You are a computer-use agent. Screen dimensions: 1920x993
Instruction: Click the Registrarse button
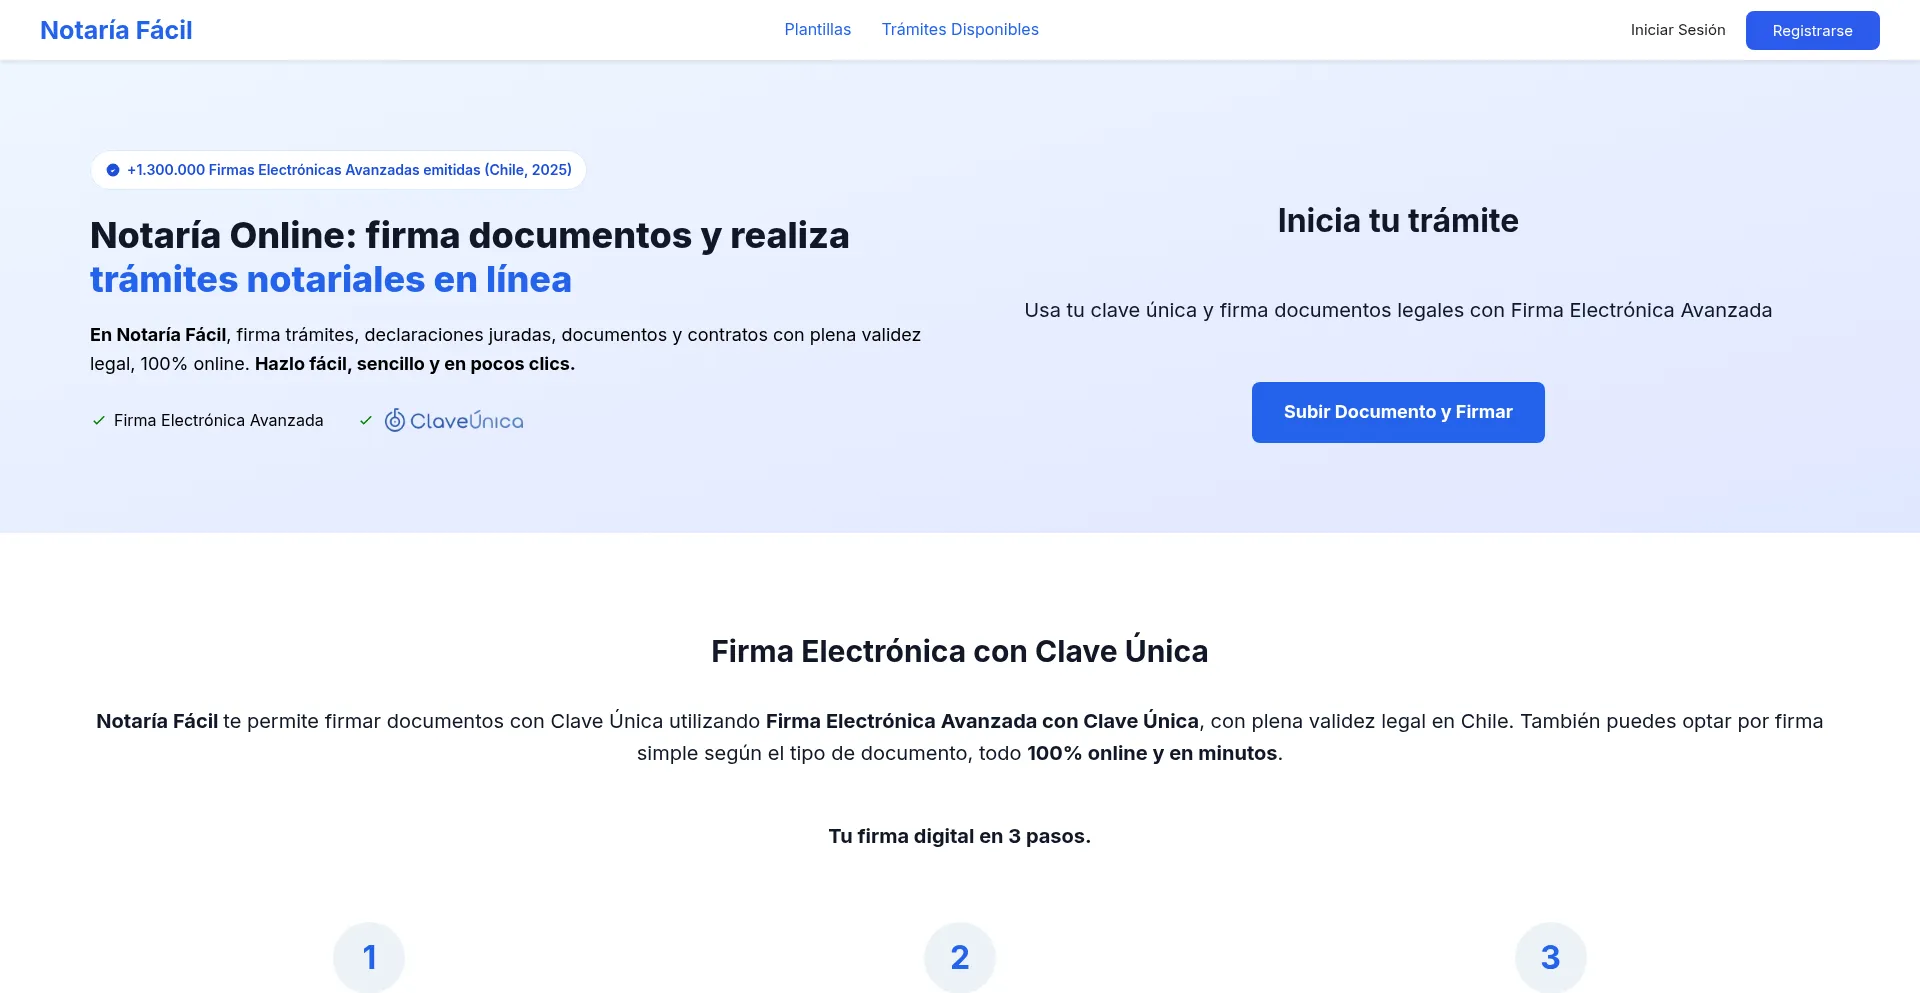tap(1812, 30)
